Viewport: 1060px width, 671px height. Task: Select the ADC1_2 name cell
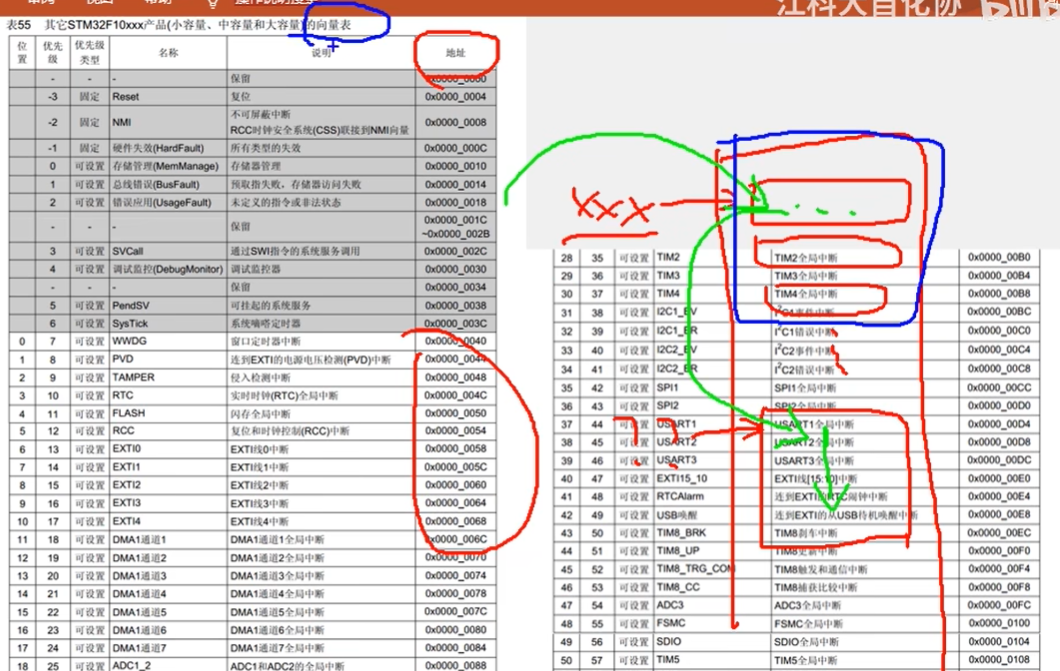(x=168, y=665)
